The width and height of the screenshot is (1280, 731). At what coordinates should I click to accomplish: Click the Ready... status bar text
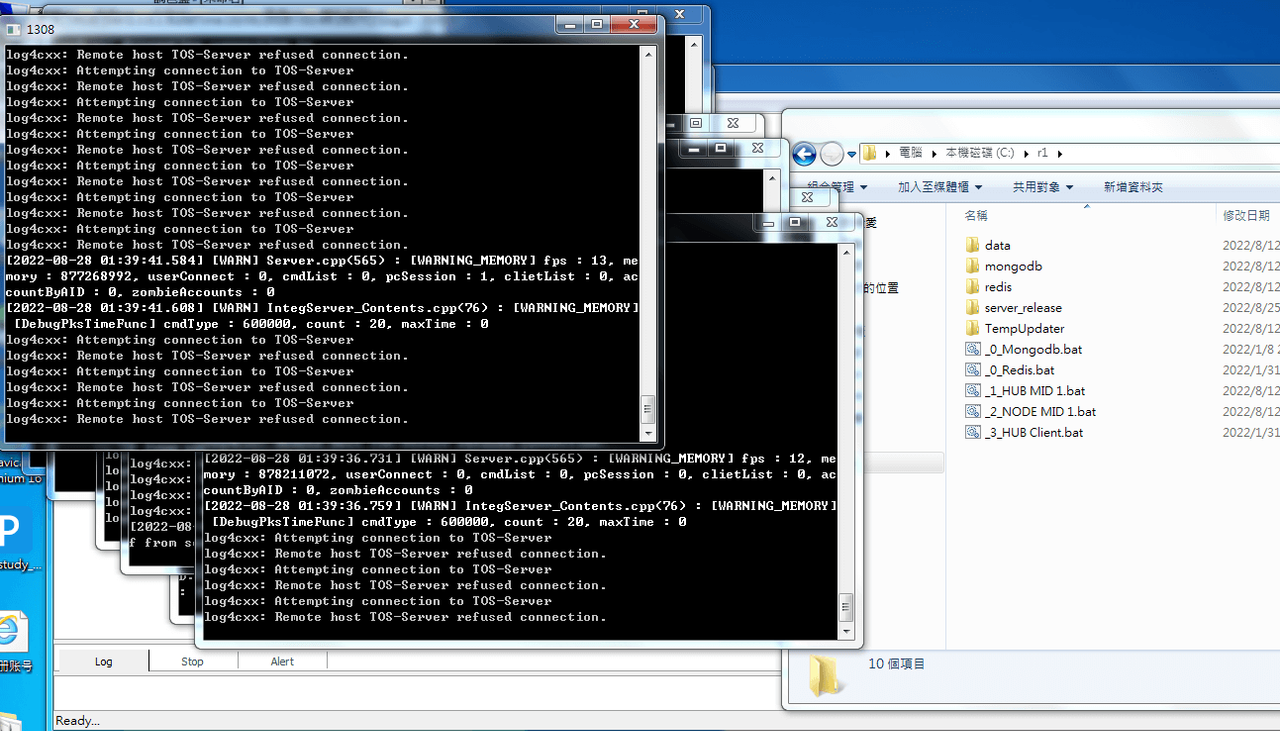tap(77, 721)
